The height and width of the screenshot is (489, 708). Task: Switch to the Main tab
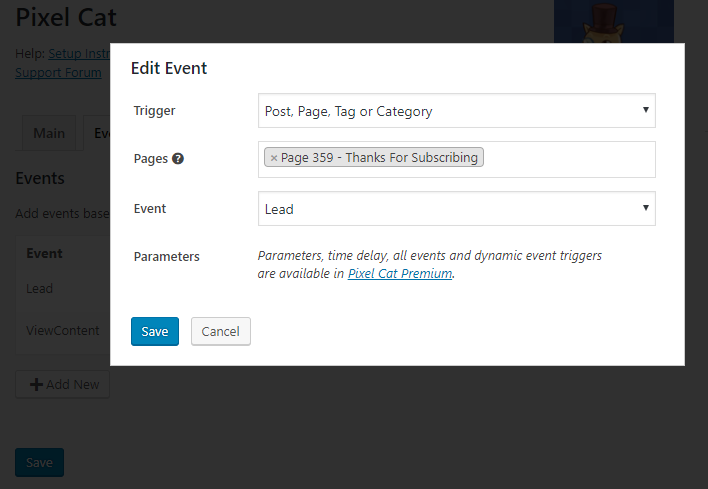coord(49,133)
